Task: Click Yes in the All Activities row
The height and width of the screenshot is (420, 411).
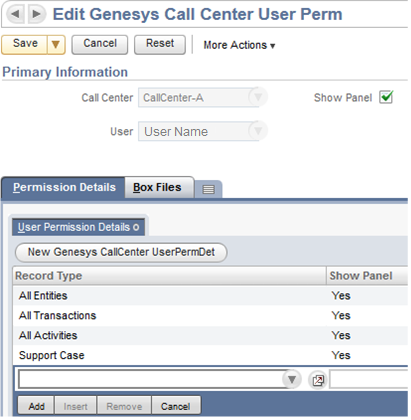Action: (341, 335)
